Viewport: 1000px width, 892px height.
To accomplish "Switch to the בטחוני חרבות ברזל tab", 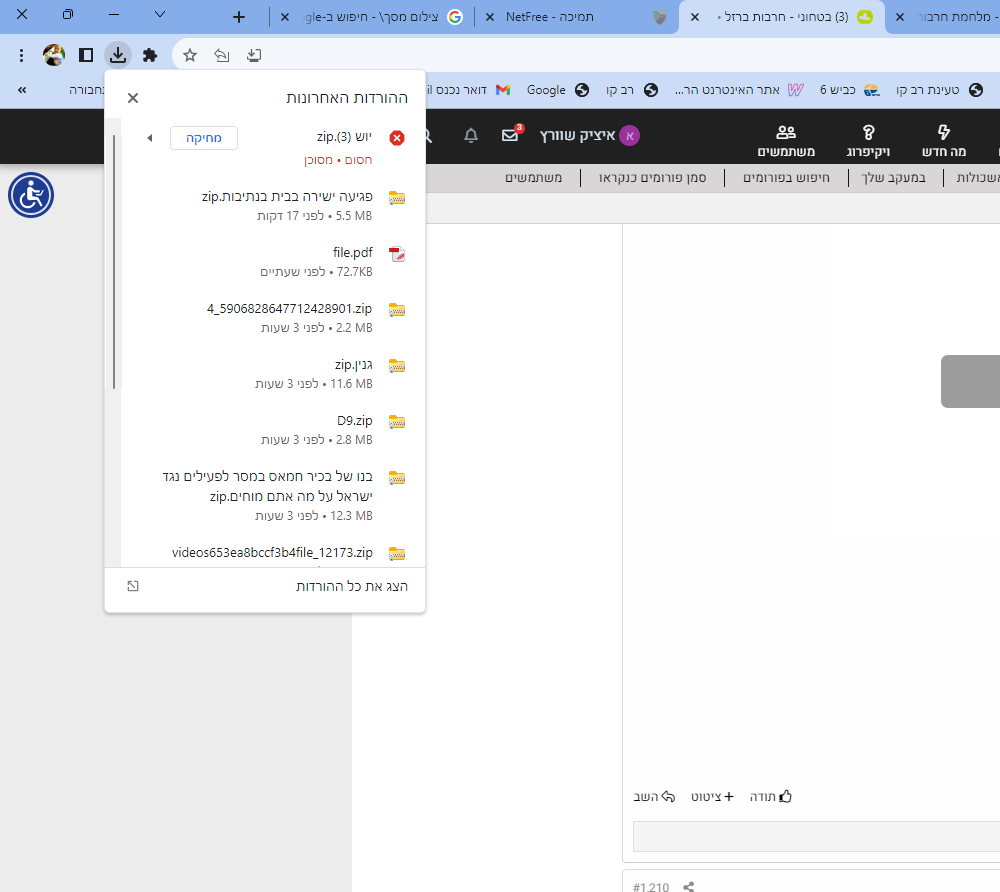I will 784,17.
